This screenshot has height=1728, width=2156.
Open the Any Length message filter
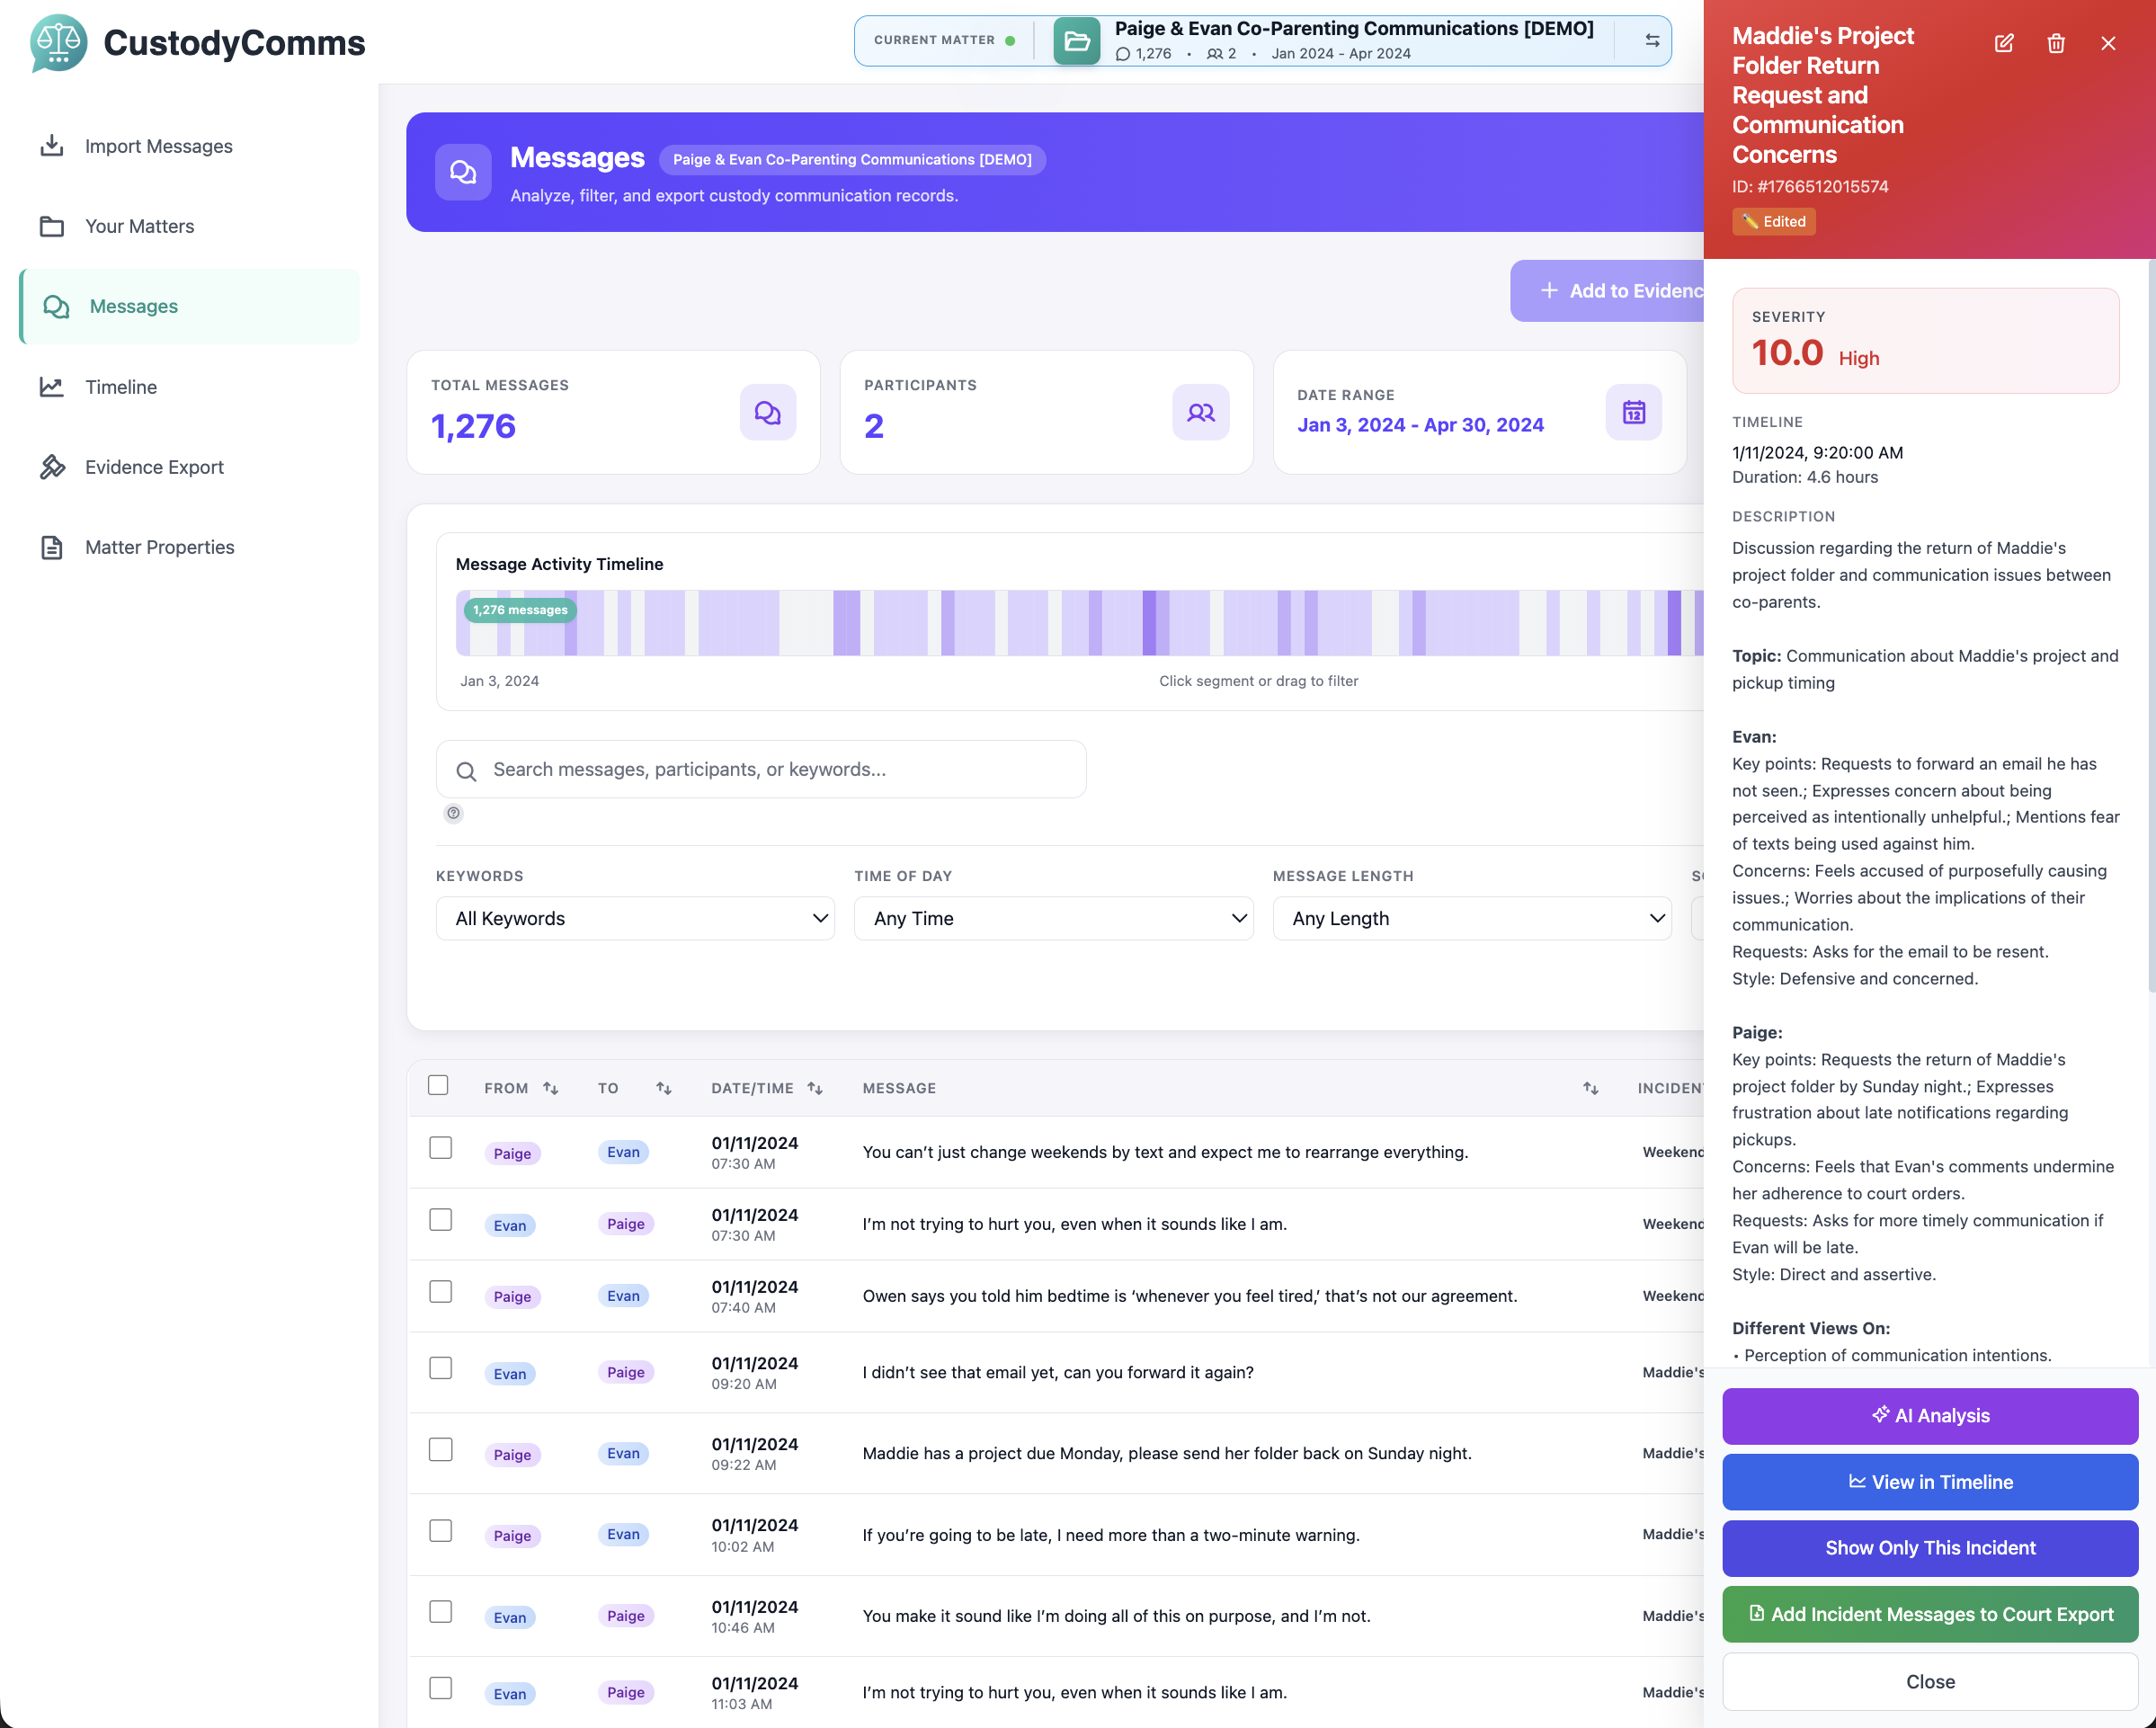pyautogui.click(x=1472, y=918)
